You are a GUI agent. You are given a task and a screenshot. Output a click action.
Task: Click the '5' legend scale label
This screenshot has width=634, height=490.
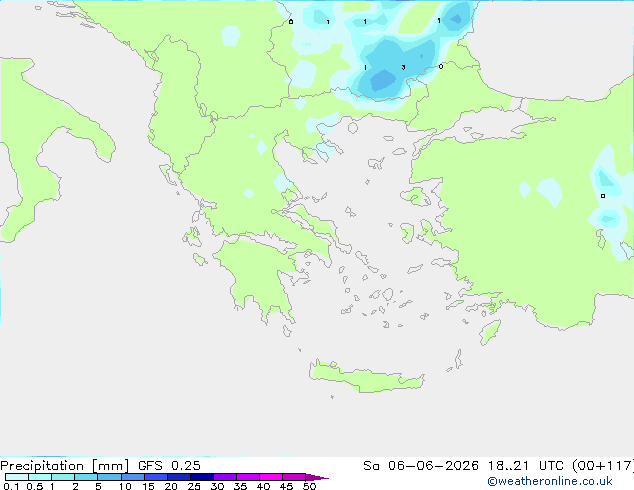point(98,486)
